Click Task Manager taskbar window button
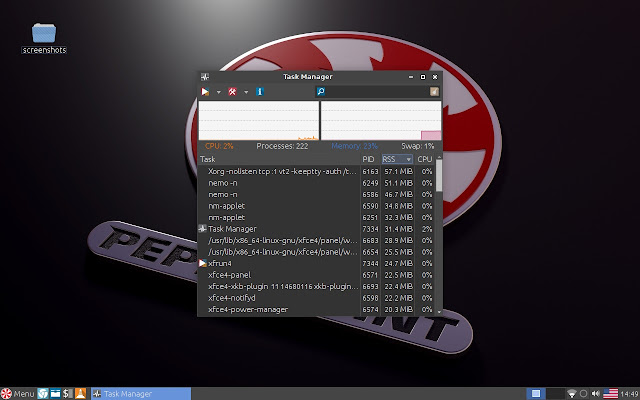Viewport: 640px width, 400px height. (x=141, y=393)
